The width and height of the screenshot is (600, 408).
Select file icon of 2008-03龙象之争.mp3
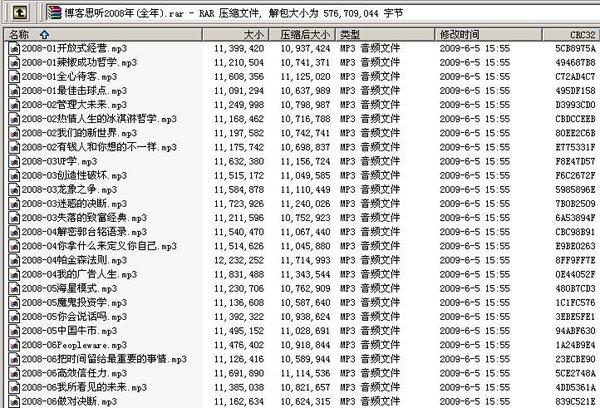14,190
